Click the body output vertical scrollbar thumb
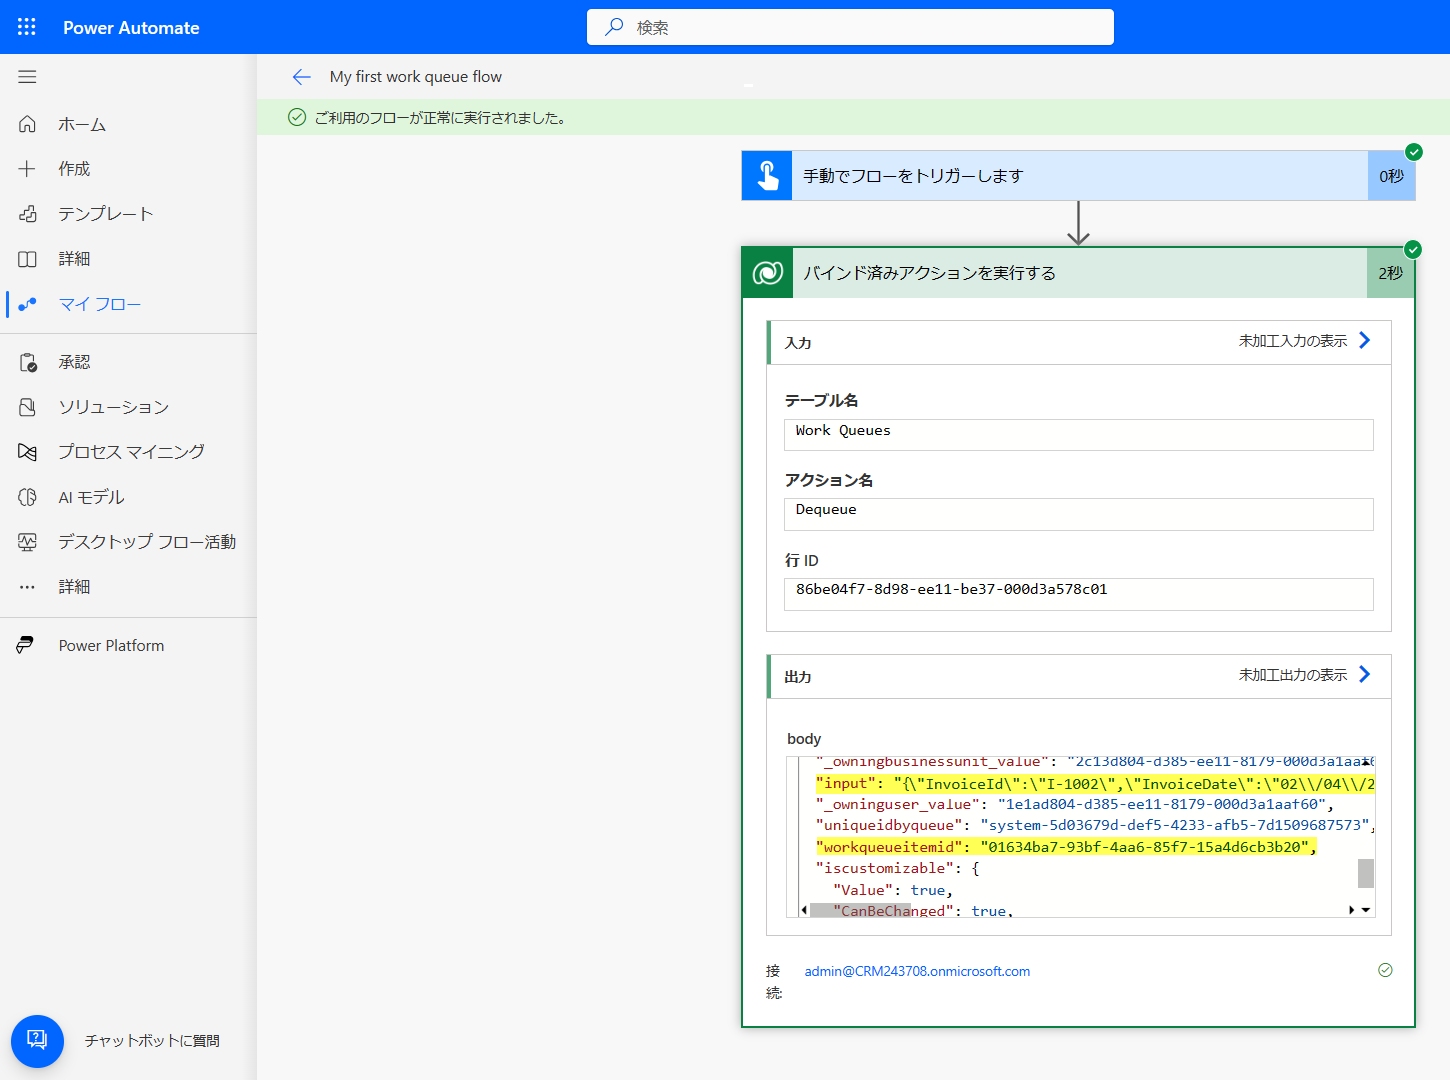 [x=1366, y=873]
